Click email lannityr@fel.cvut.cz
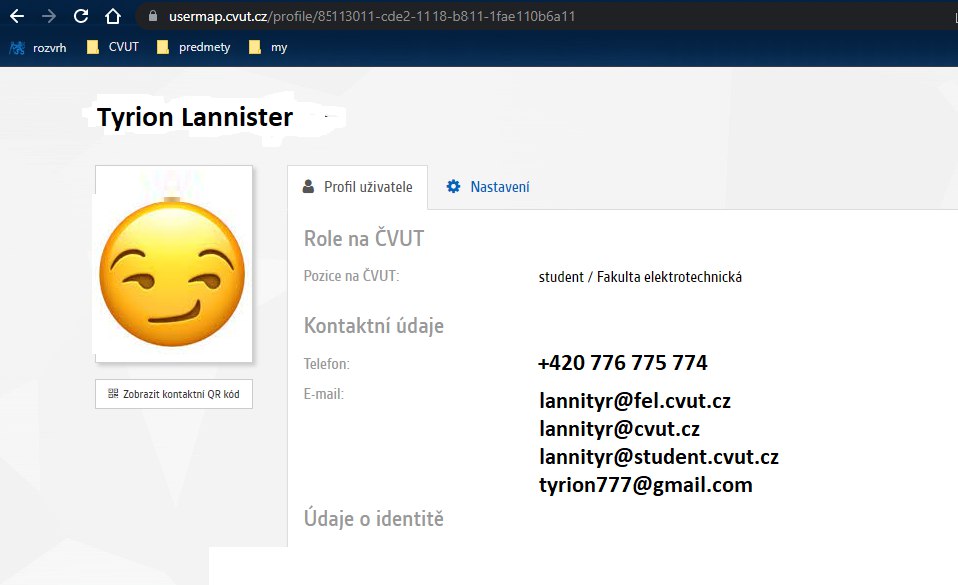Screen dimensions: 958x585 click(x=635, y=401)
